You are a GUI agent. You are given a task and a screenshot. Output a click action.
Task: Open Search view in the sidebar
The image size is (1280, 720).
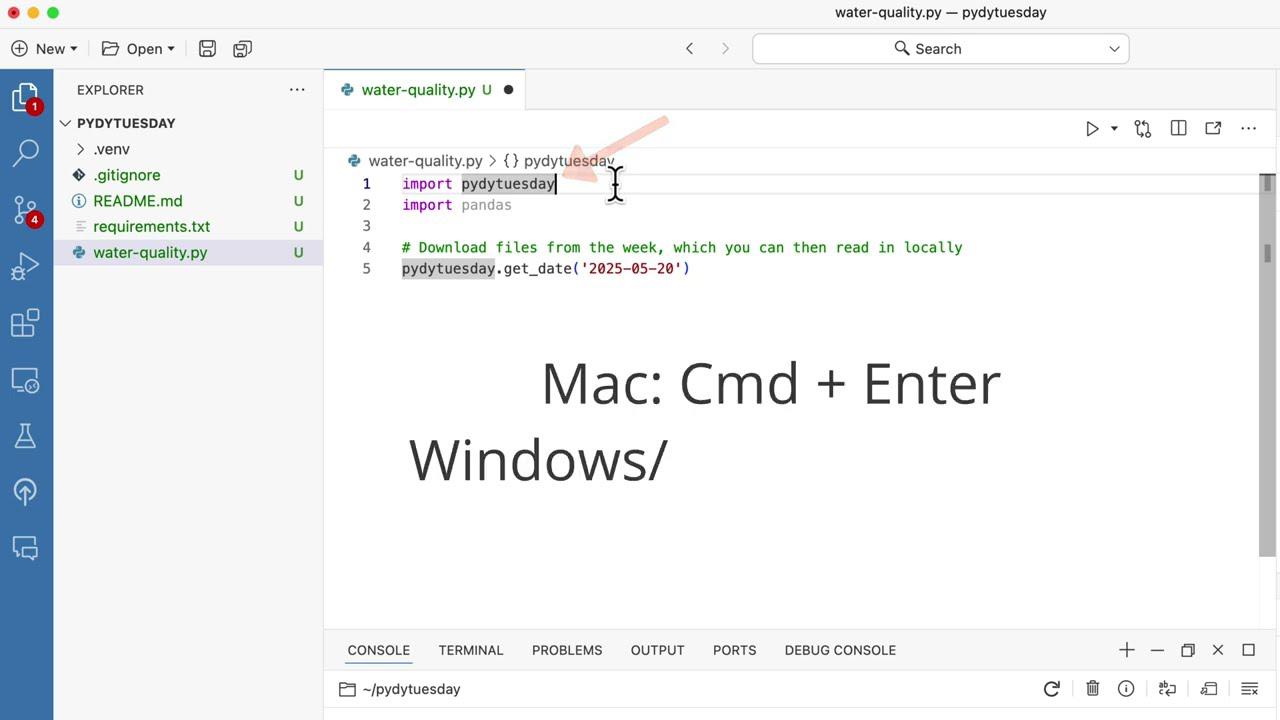point(27,152)
